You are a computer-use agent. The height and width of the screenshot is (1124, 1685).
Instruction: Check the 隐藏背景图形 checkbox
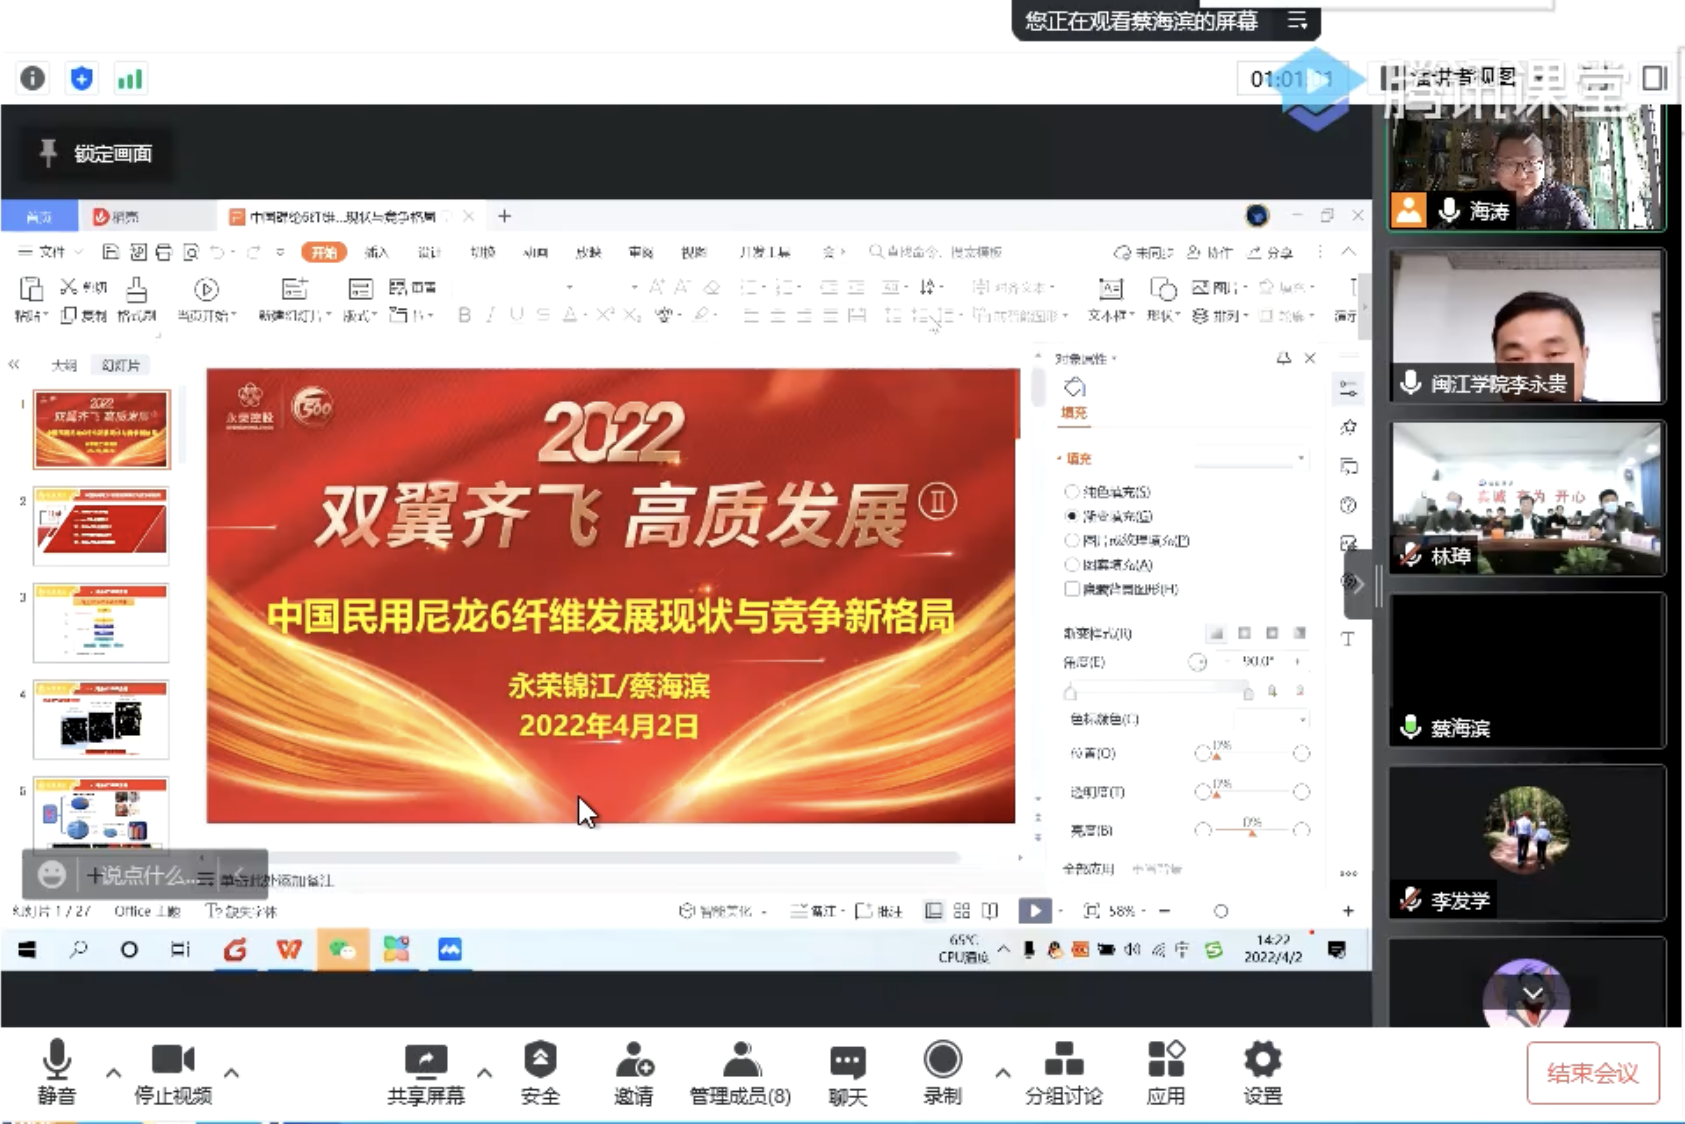pyautogui.click(x=1072, y=589)
